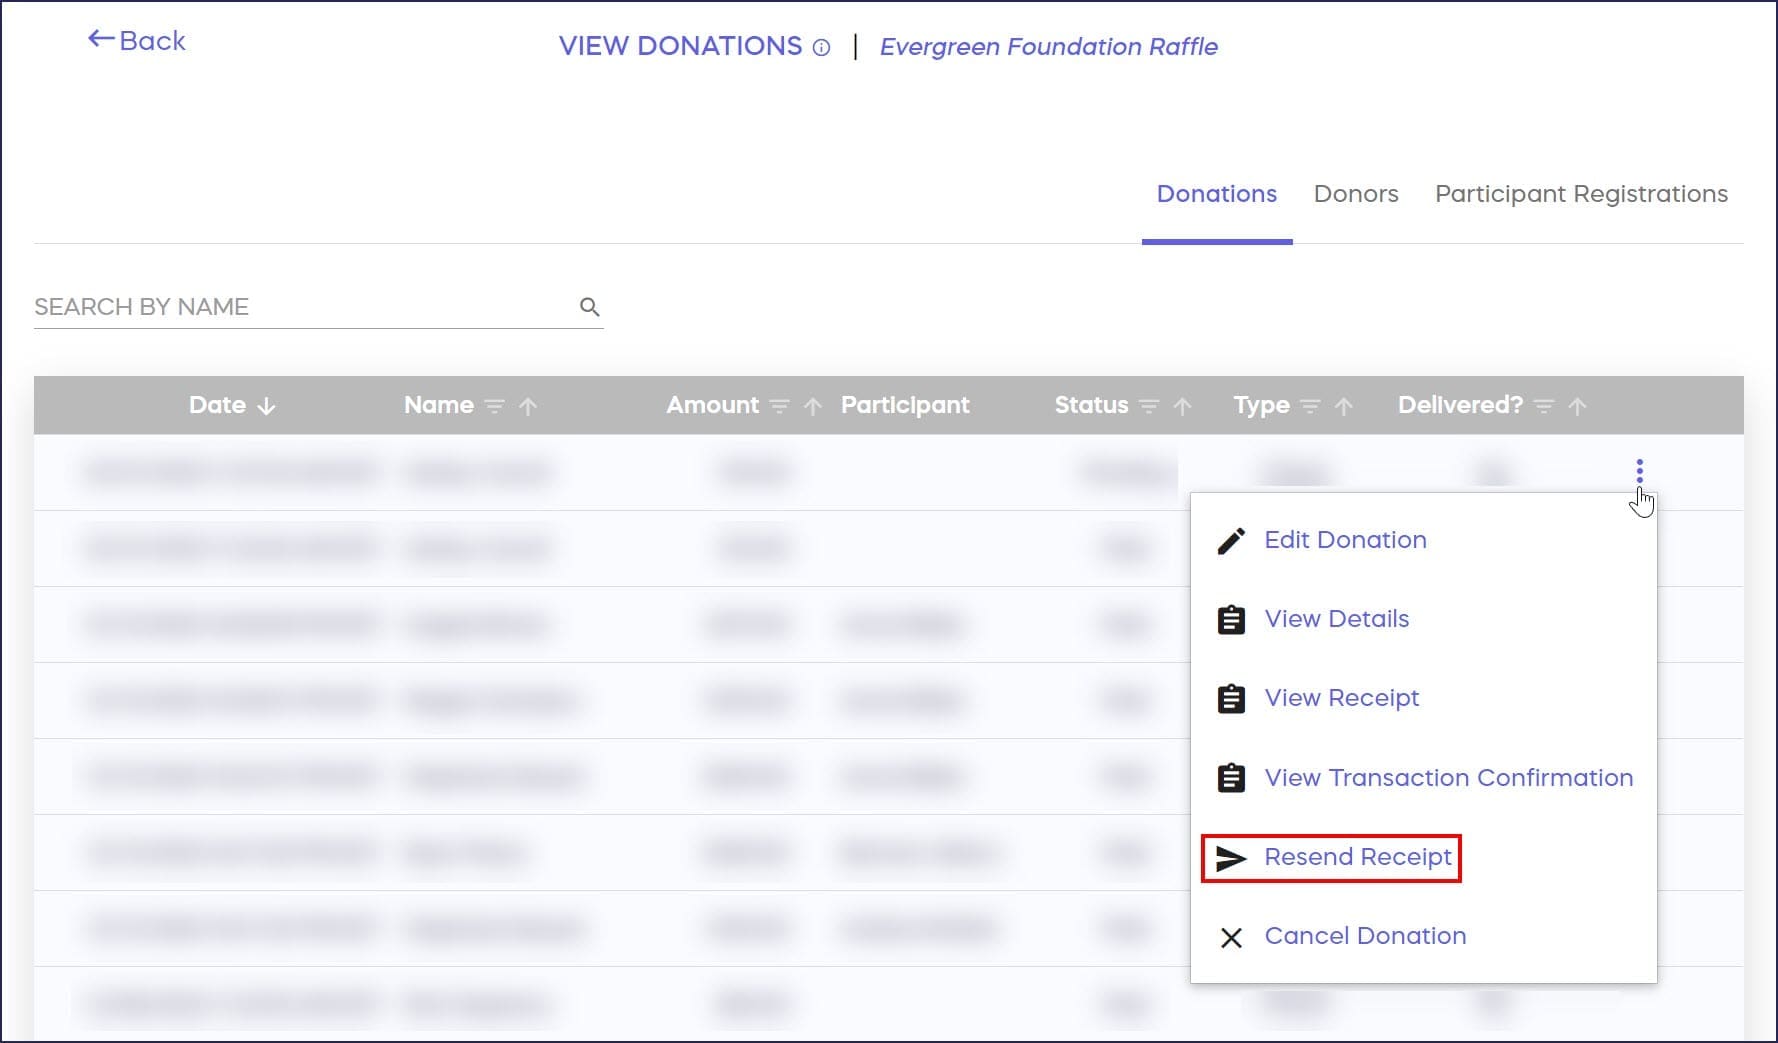
Task: Click the Type column filter icon
Action: (1310, 406)
